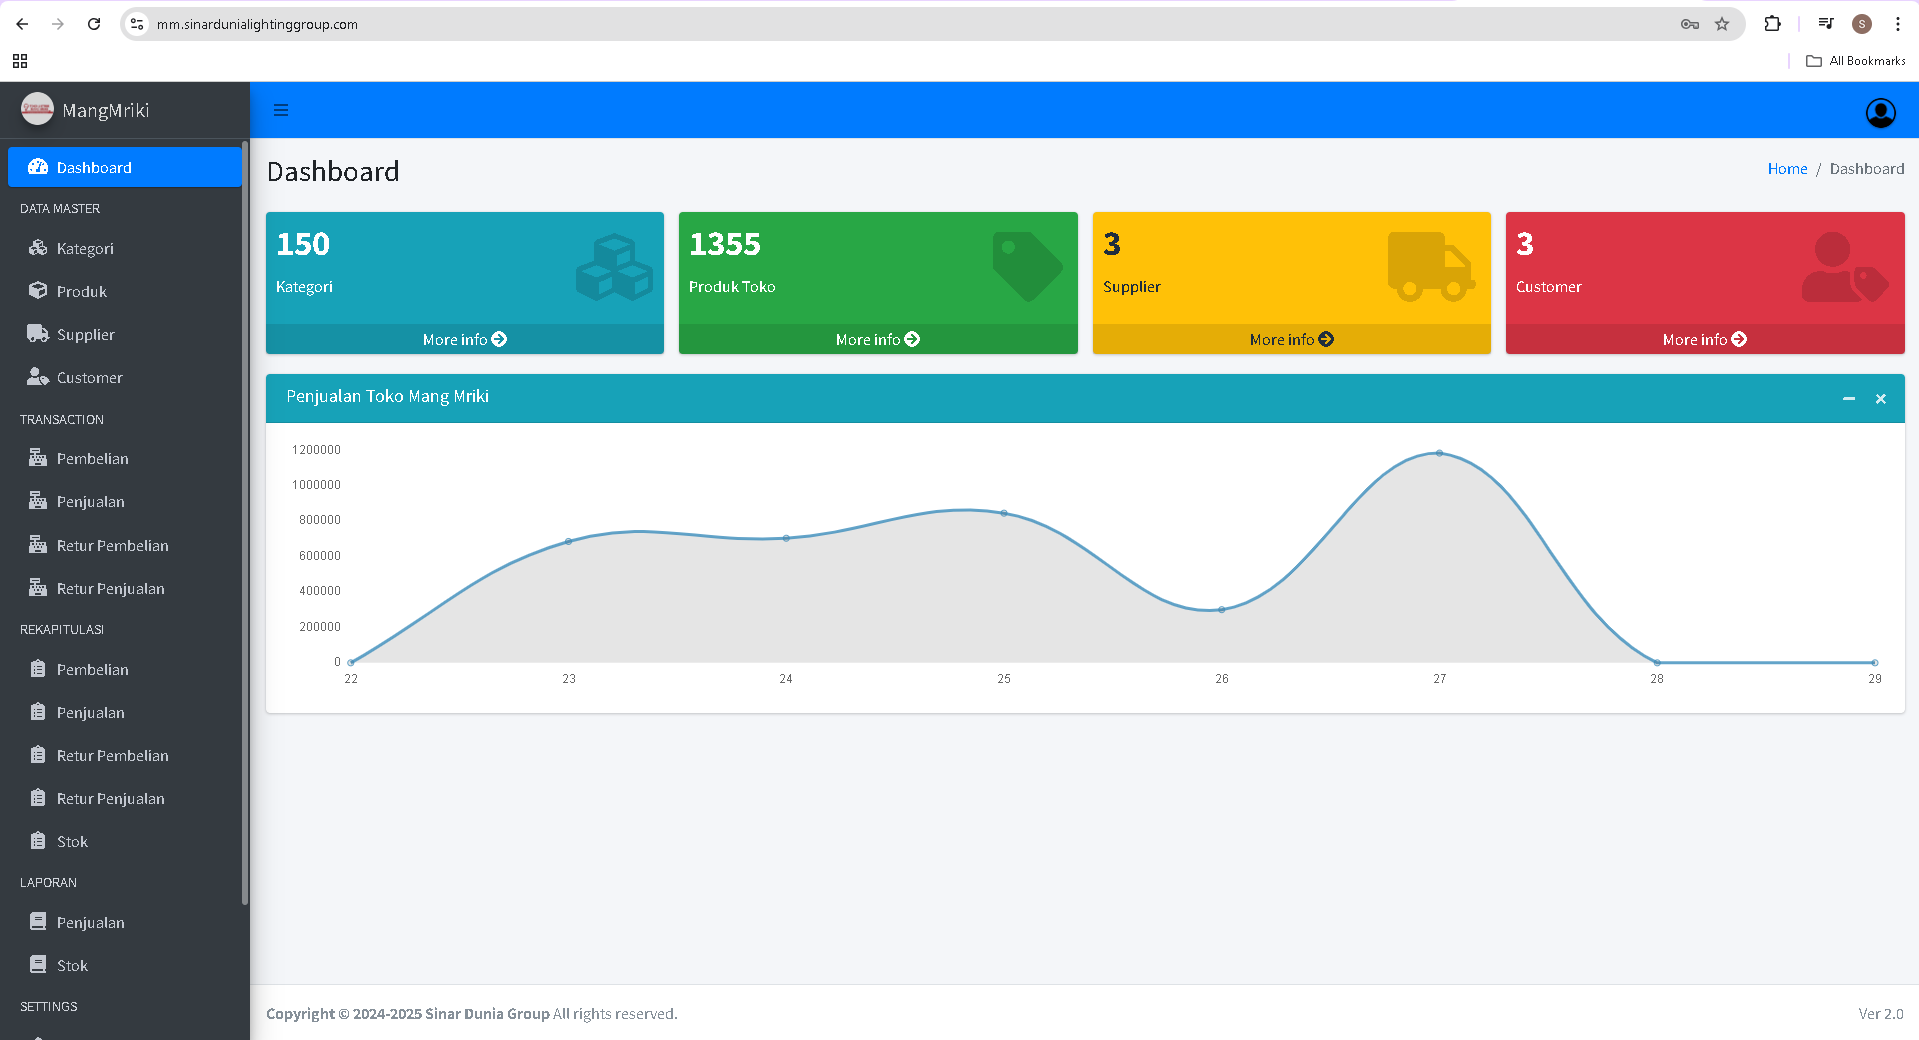Open the media control icon in Chrome toolbar

tap(1826, 24)
